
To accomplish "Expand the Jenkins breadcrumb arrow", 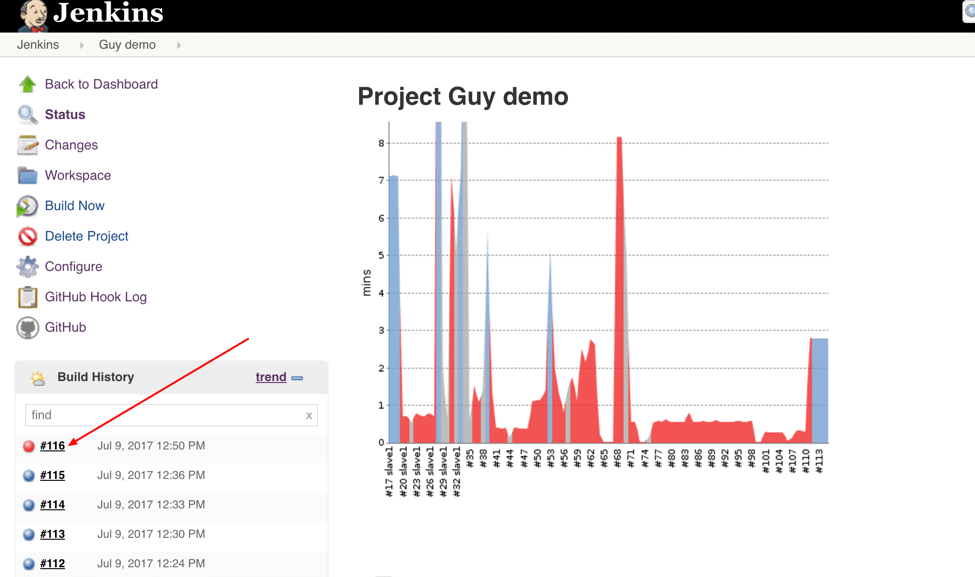I will click(81, 45).
